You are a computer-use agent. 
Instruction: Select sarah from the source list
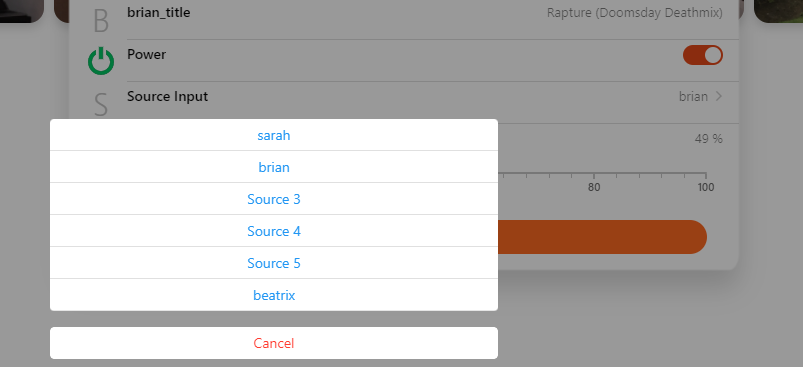(x=274, y=135)
